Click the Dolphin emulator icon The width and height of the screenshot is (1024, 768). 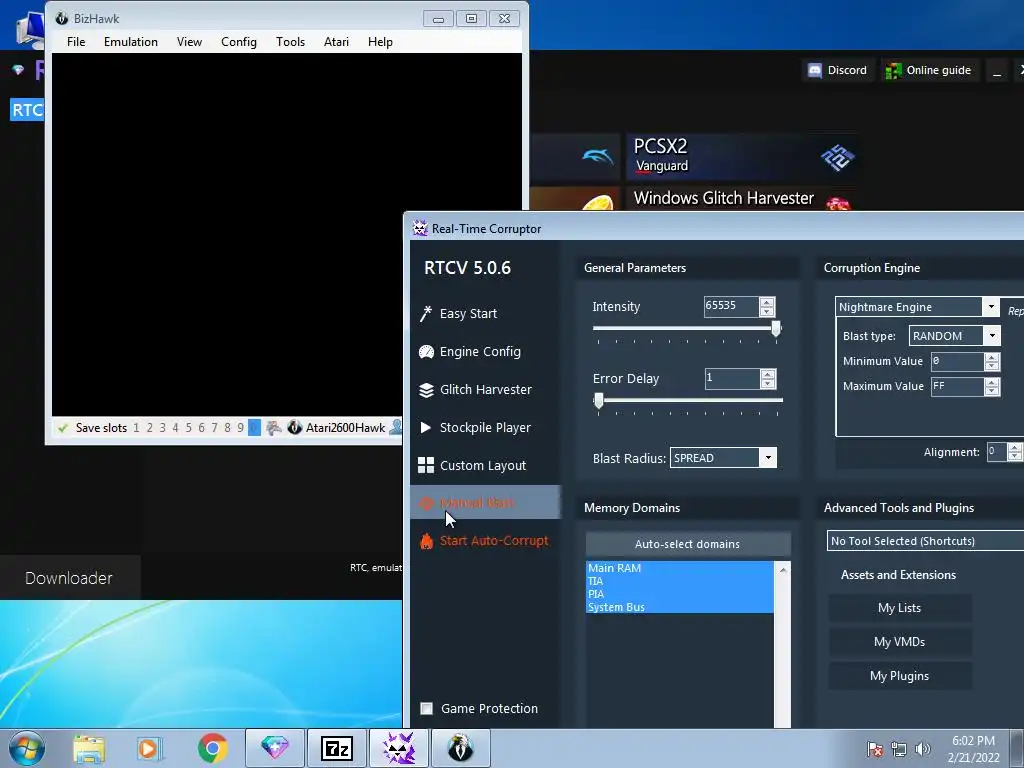pyautogui.click(x=598, y=156)
